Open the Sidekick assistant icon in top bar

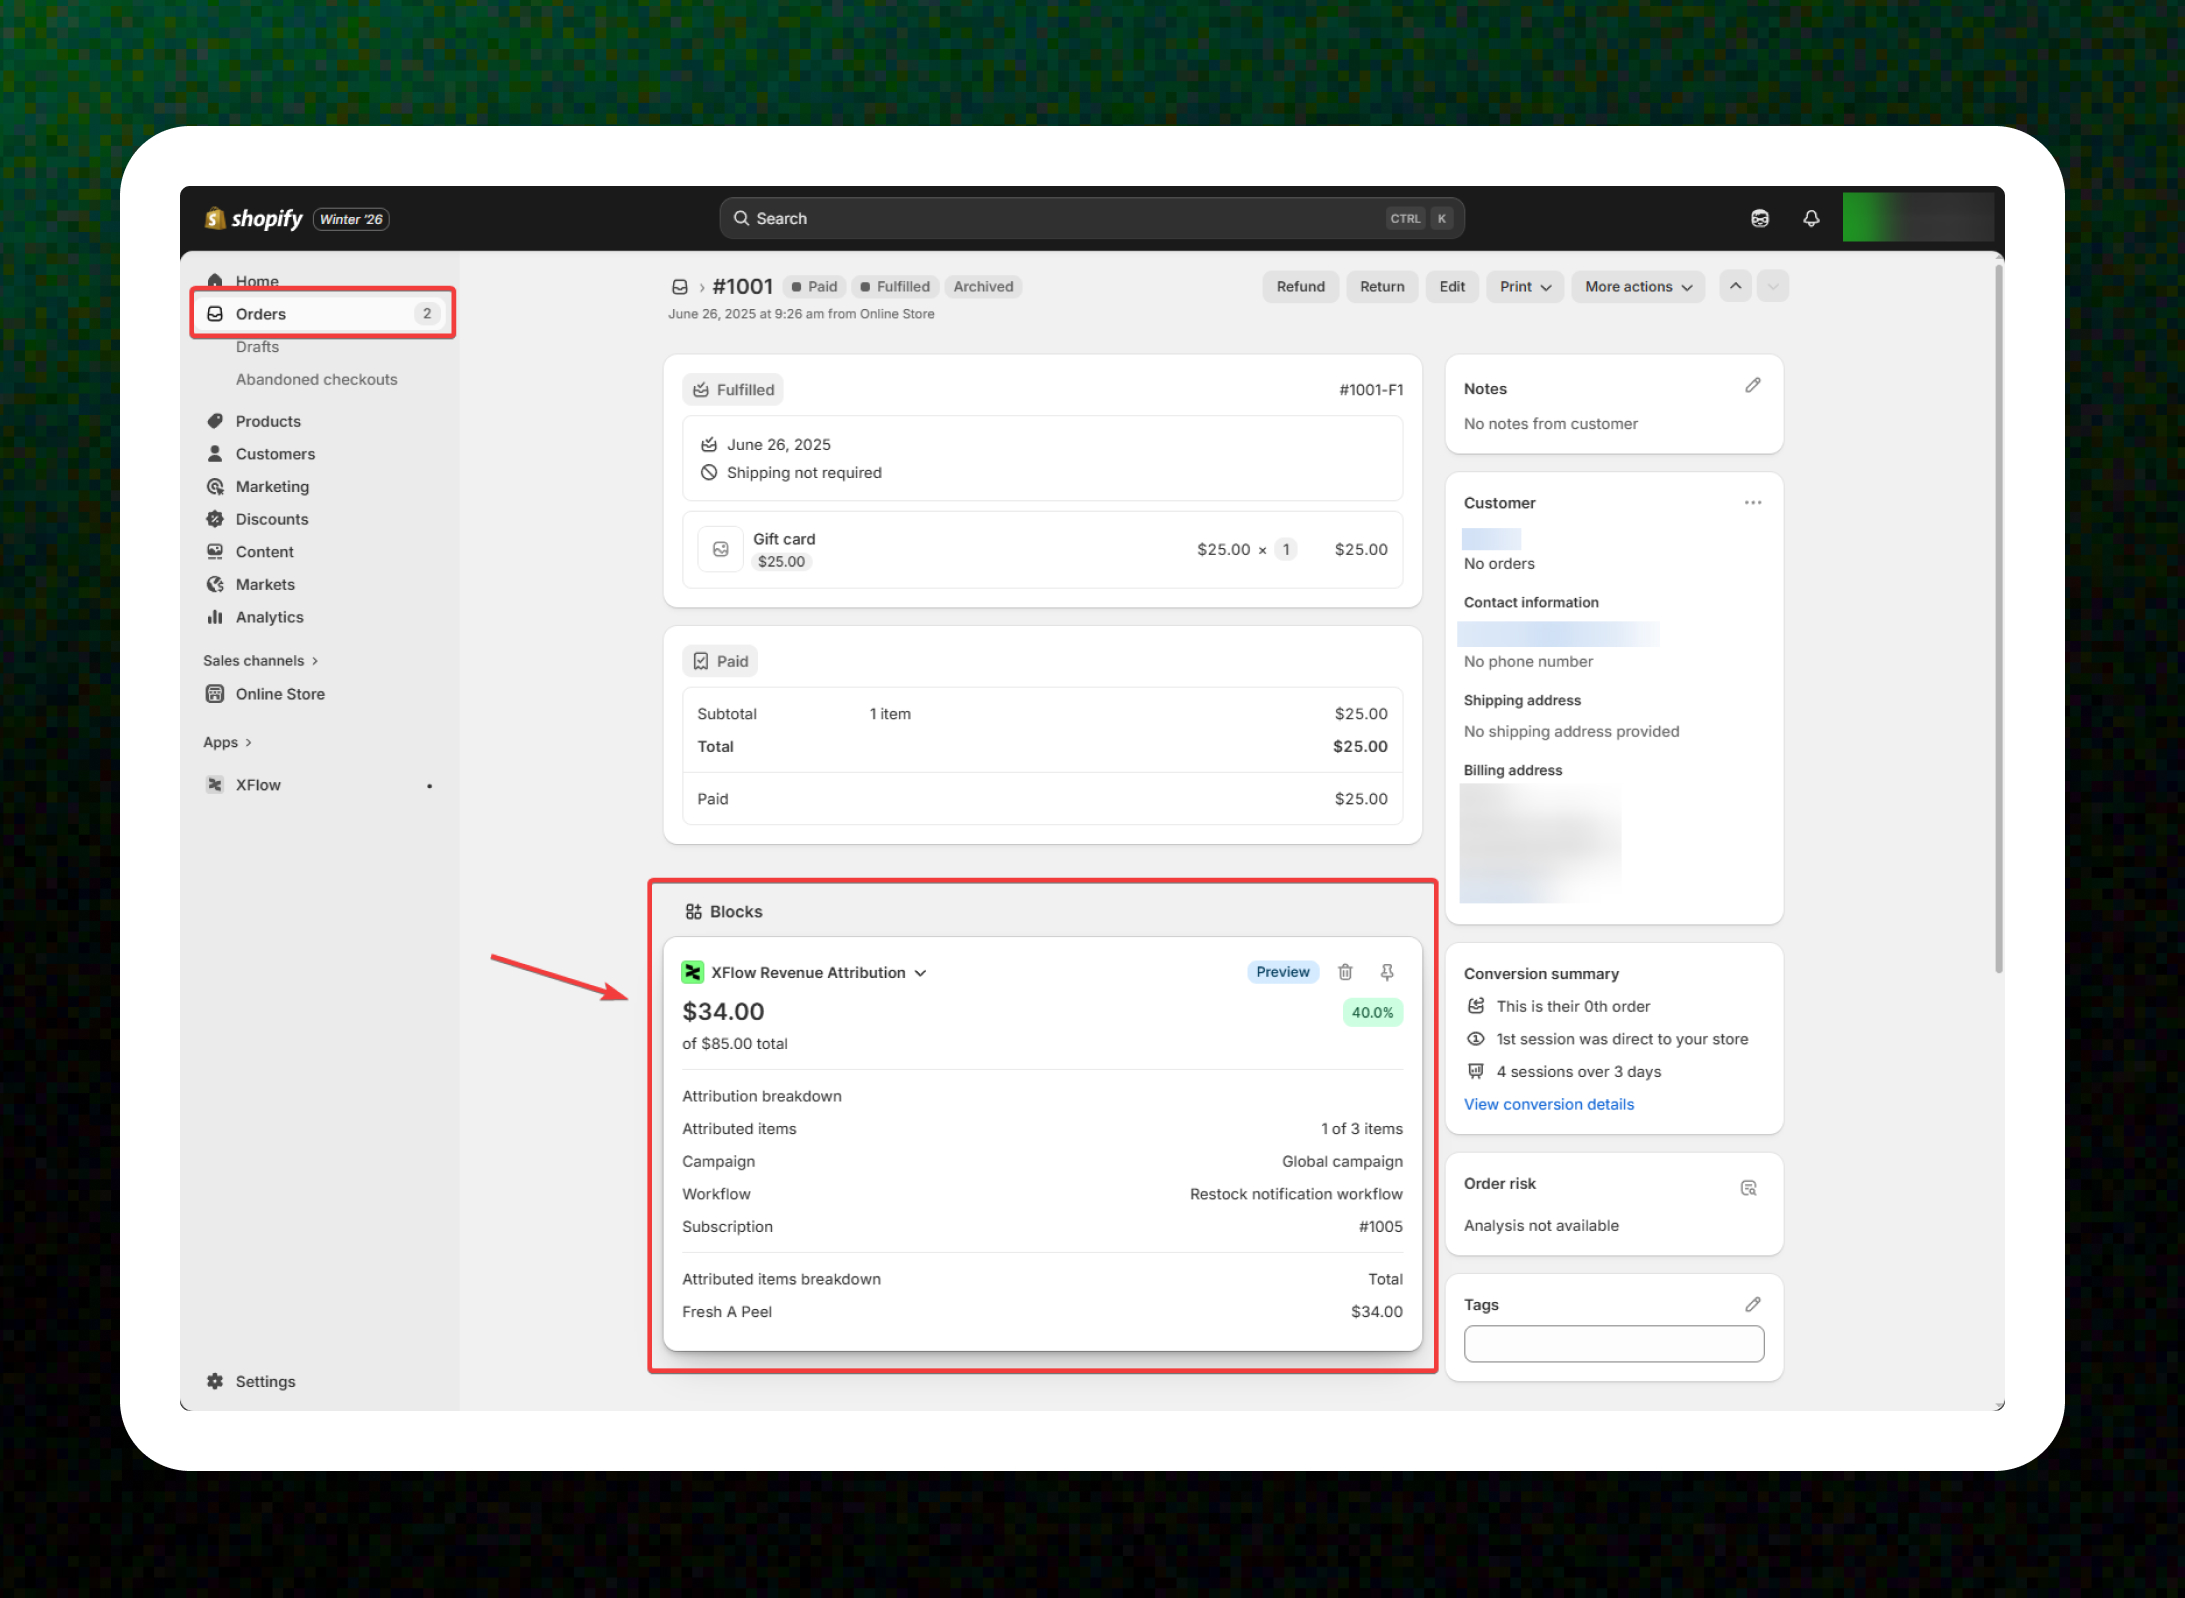(x=1760, y=218)
